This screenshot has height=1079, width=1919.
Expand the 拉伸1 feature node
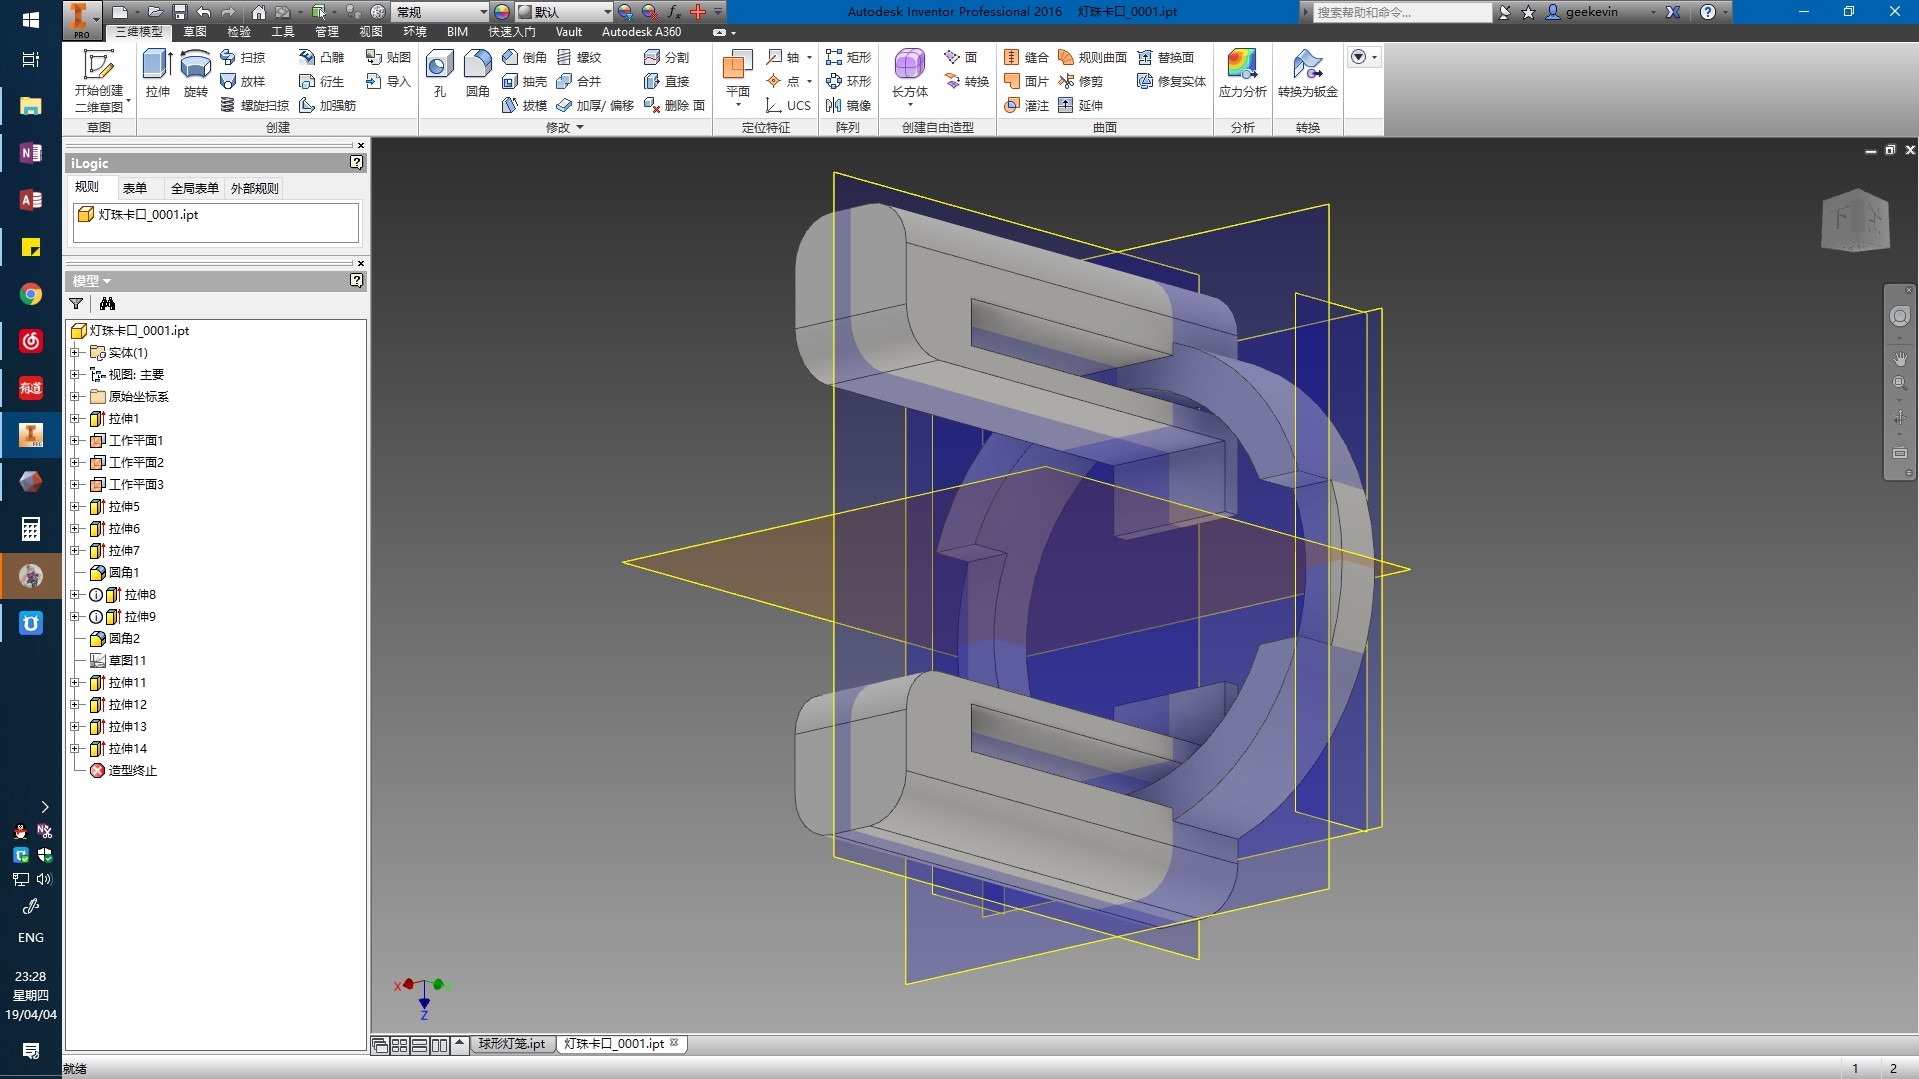[75, 419]
